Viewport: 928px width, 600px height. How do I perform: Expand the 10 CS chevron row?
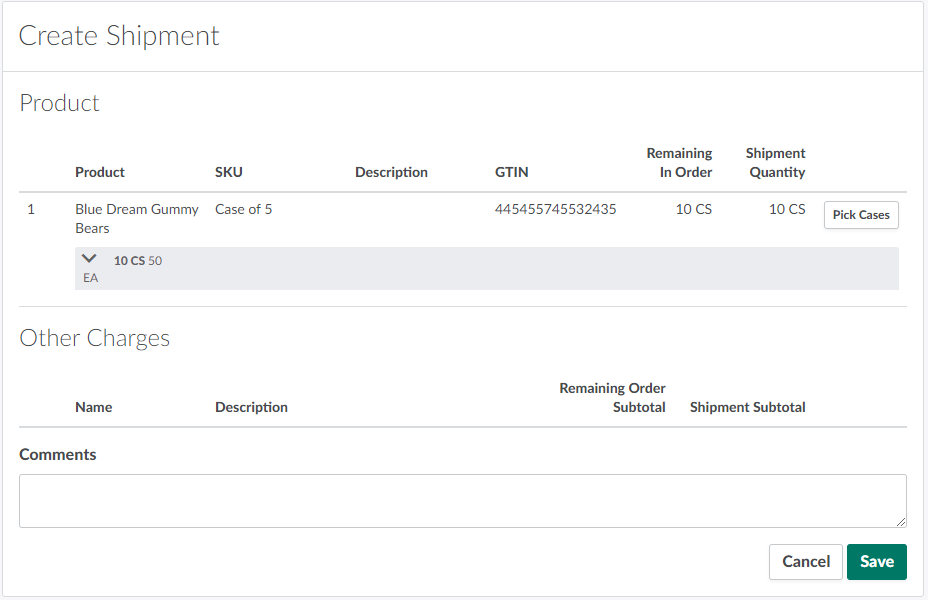tap(90, 259)
